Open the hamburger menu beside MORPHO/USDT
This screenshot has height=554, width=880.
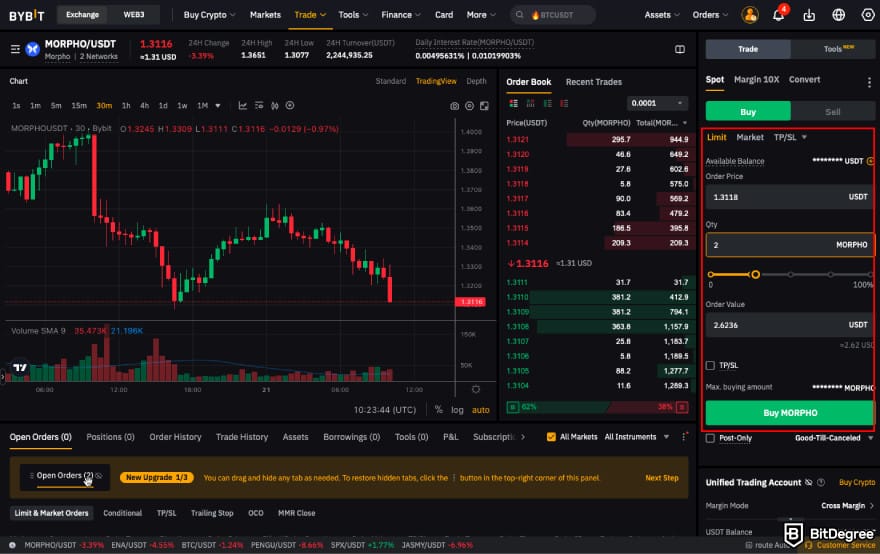click(x=15, y=49)
